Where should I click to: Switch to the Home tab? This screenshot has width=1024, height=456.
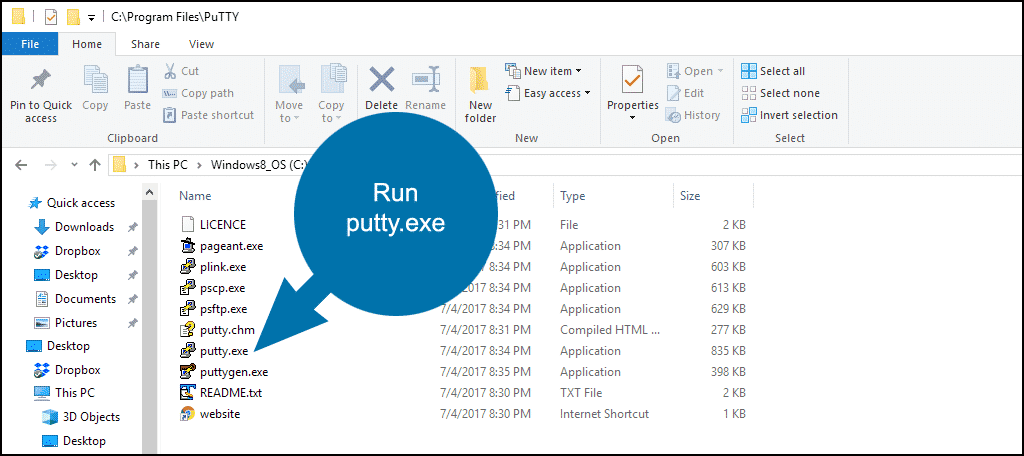click(87, 44)
